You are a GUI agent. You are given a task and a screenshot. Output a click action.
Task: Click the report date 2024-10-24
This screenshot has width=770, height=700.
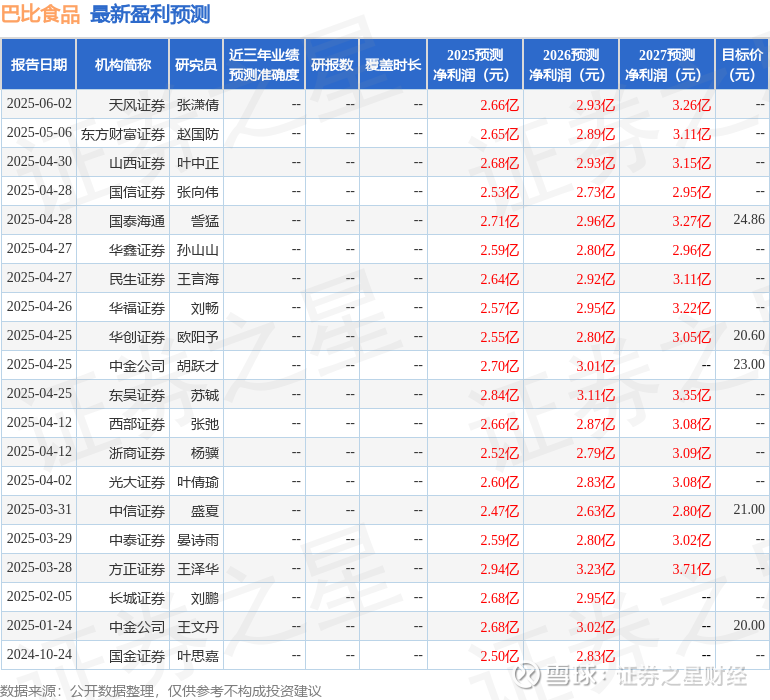[x=39, y=654]
